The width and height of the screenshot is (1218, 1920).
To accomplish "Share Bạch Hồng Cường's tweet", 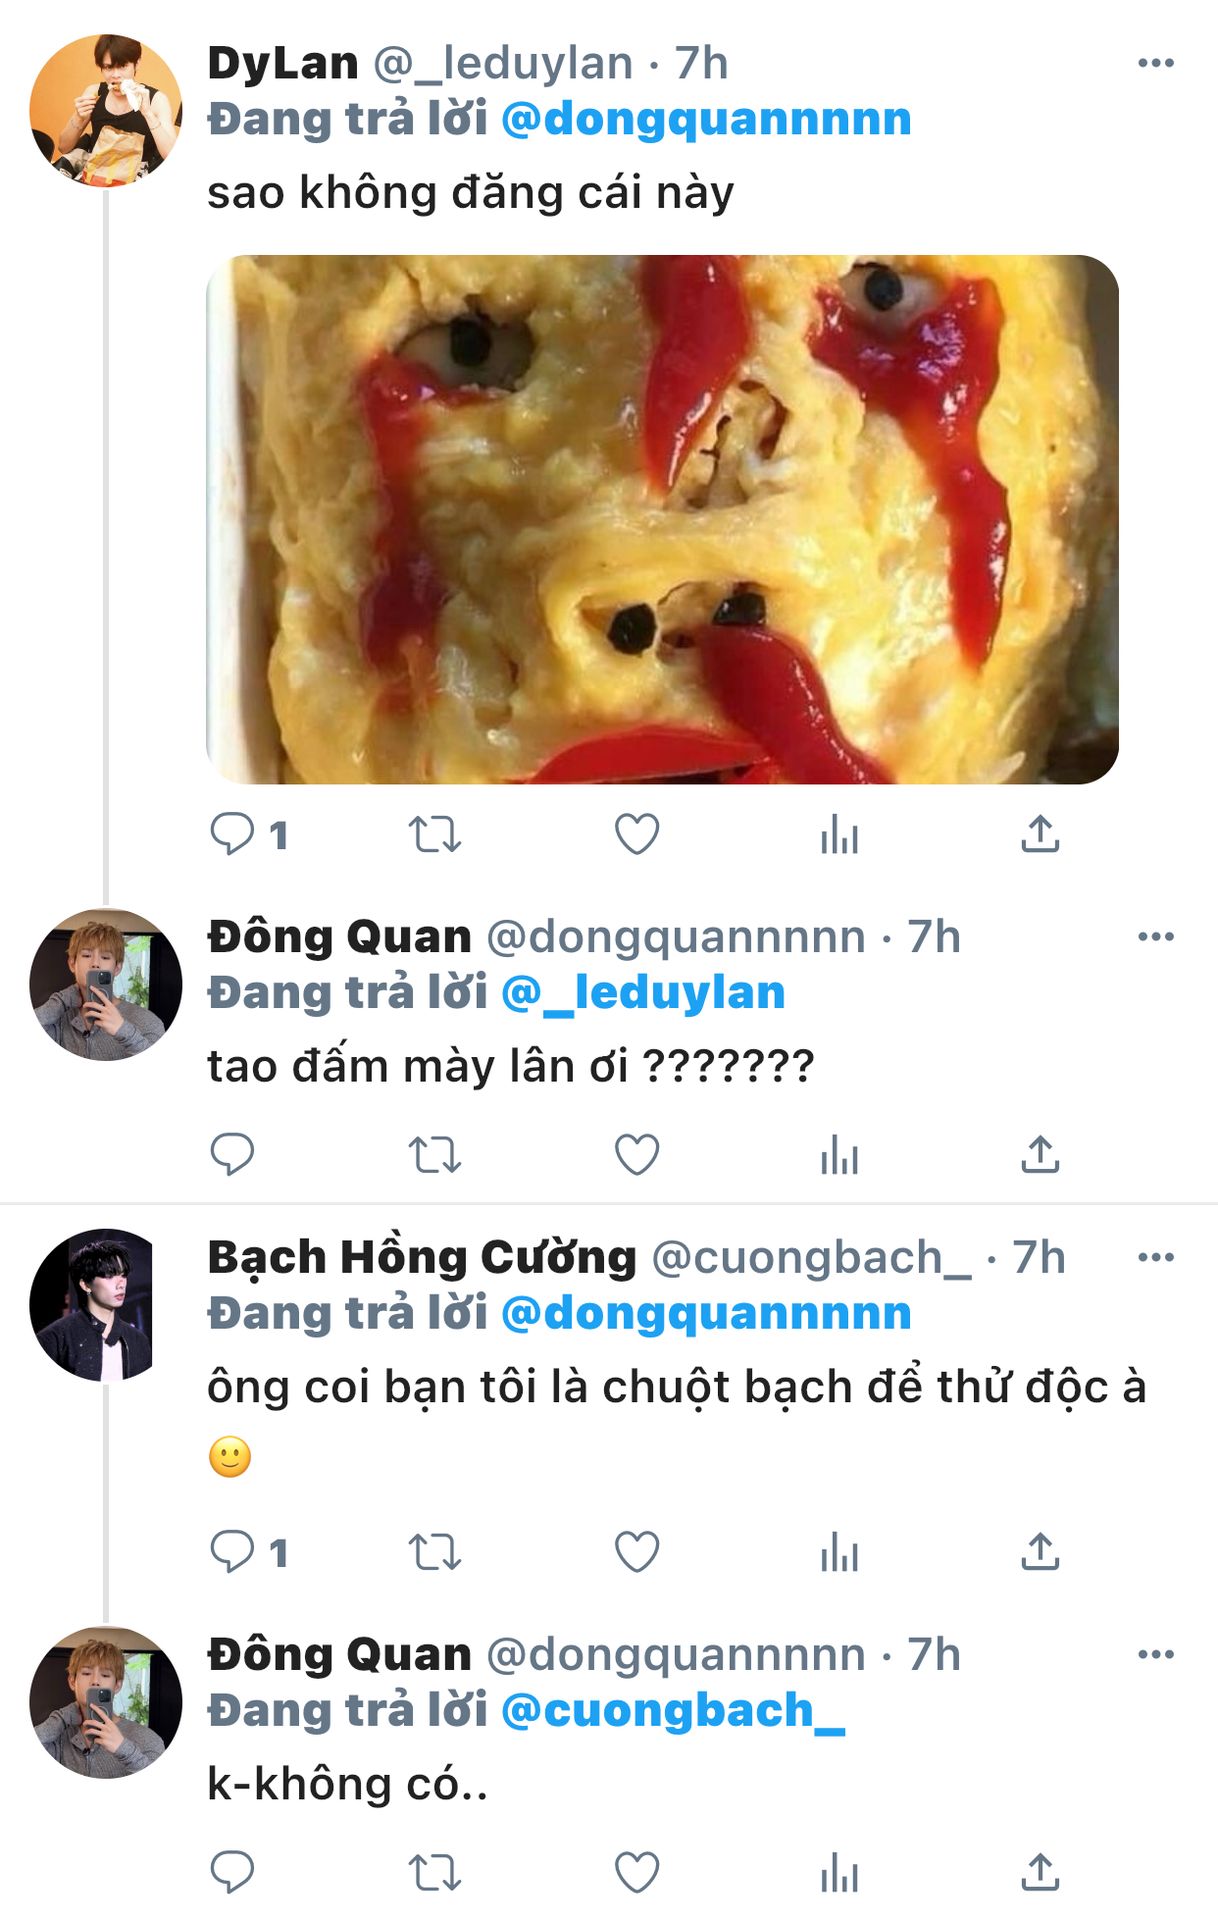I will point(1040,1552).
